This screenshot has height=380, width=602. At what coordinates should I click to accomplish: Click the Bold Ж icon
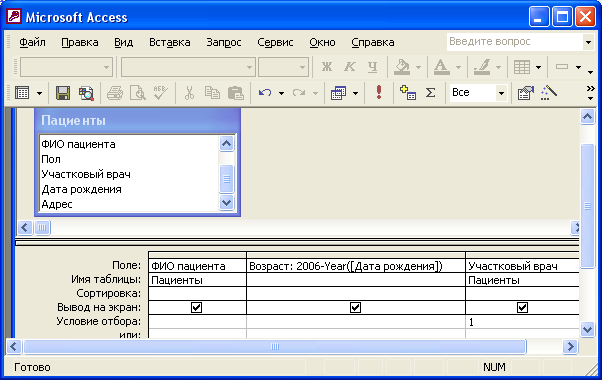coord(327,67)
